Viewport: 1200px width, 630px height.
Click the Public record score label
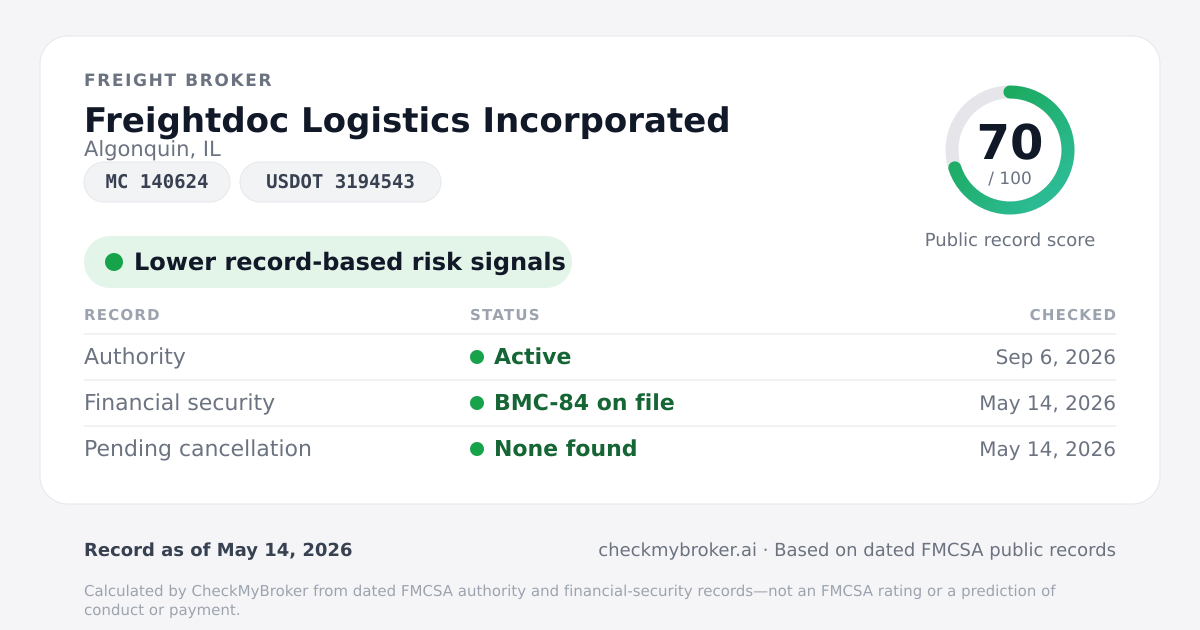coord(1010,240)
